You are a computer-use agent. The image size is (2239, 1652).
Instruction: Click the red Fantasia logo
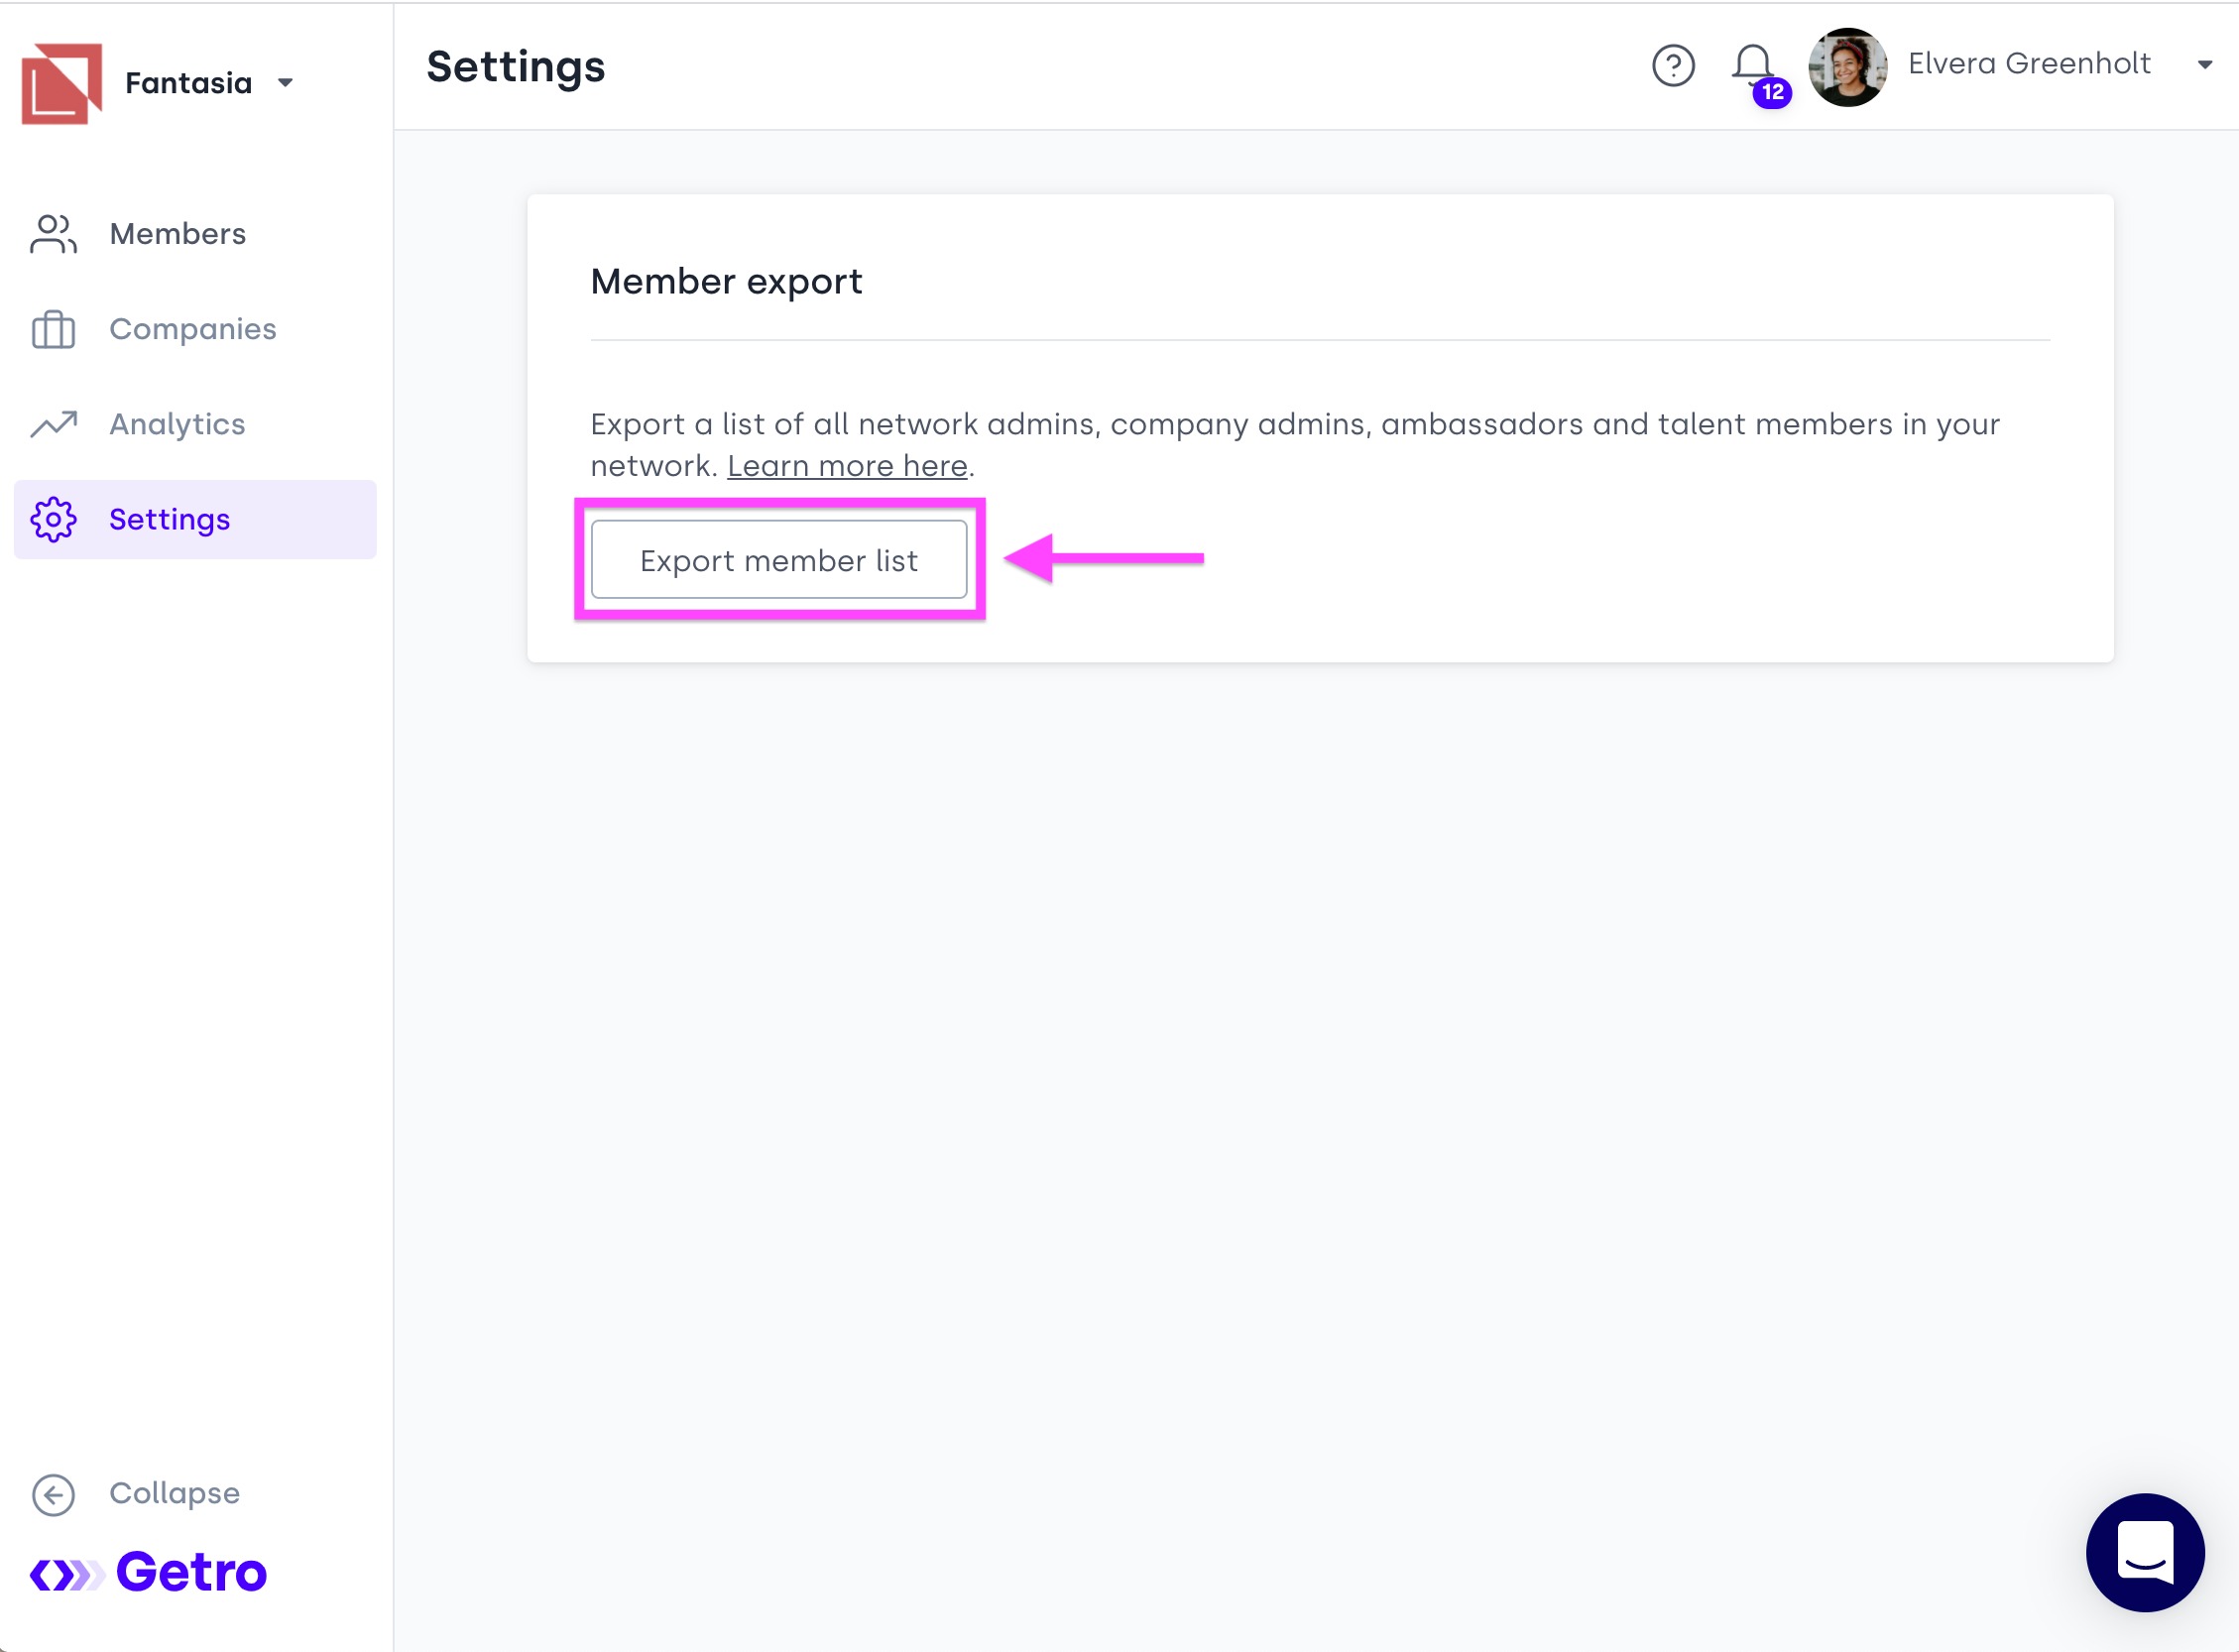pyautogui.click(x=62, y=83)
